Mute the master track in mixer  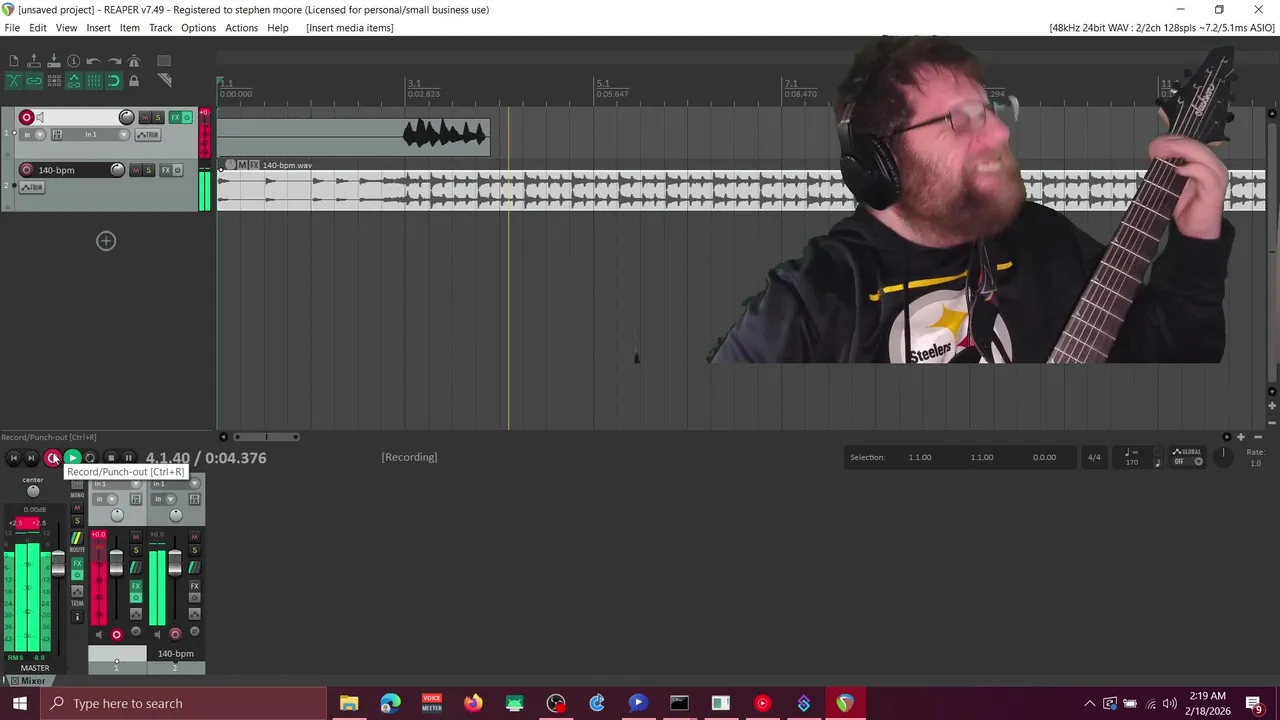pos(77,507)
